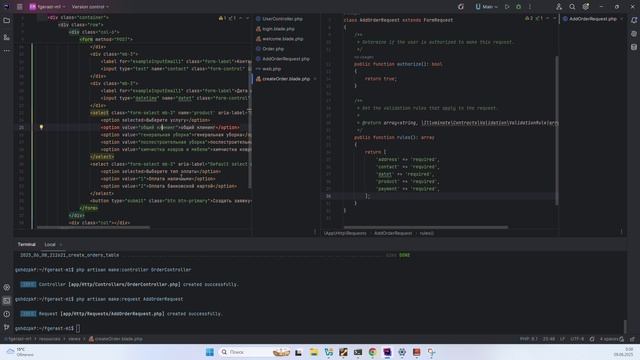Switch to the web.php tab
This screenshot has width=640, height=360.
coord(271,69)
